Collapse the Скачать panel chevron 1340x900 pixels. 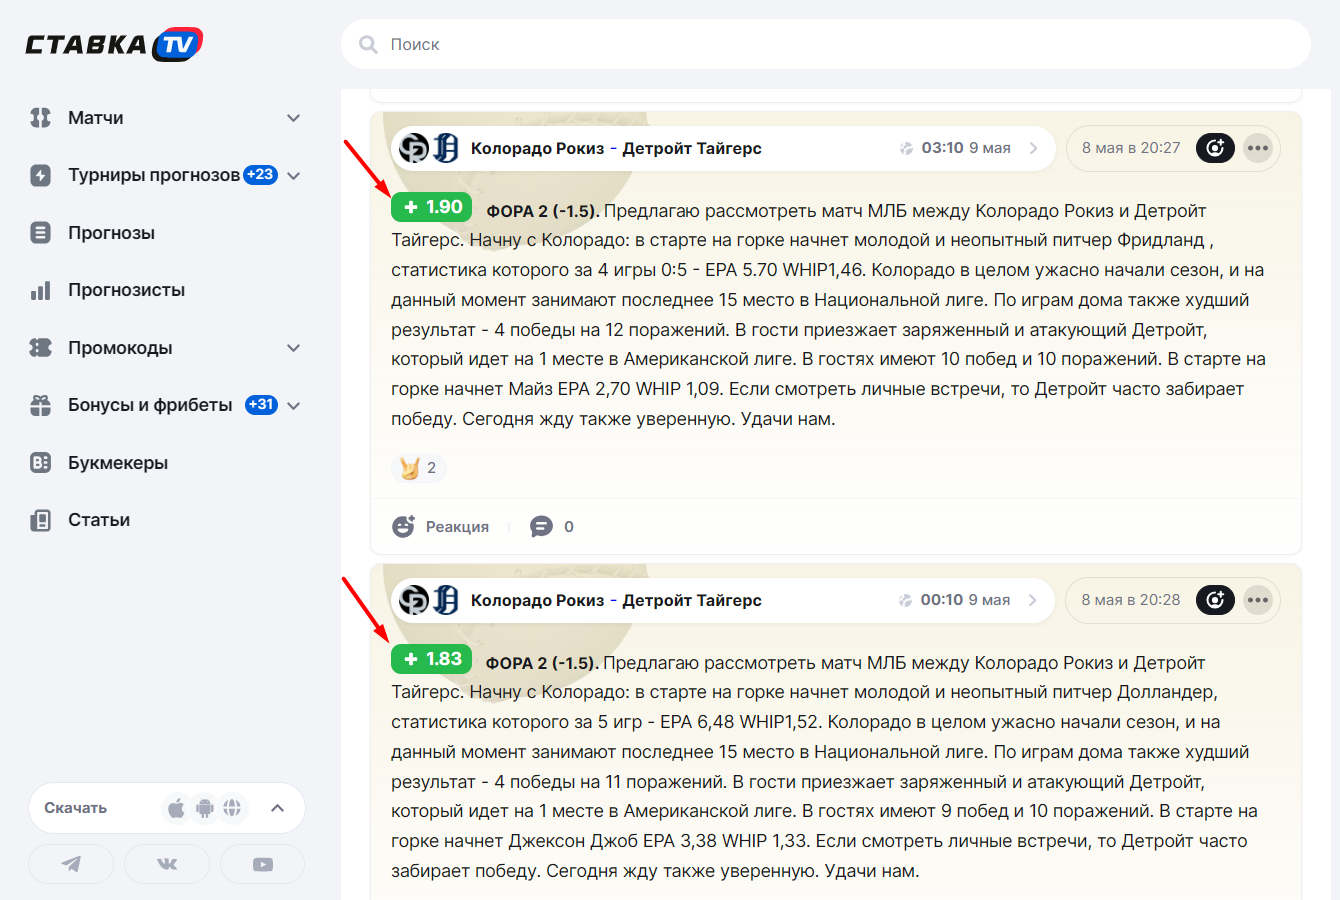[x=278, y=808]
